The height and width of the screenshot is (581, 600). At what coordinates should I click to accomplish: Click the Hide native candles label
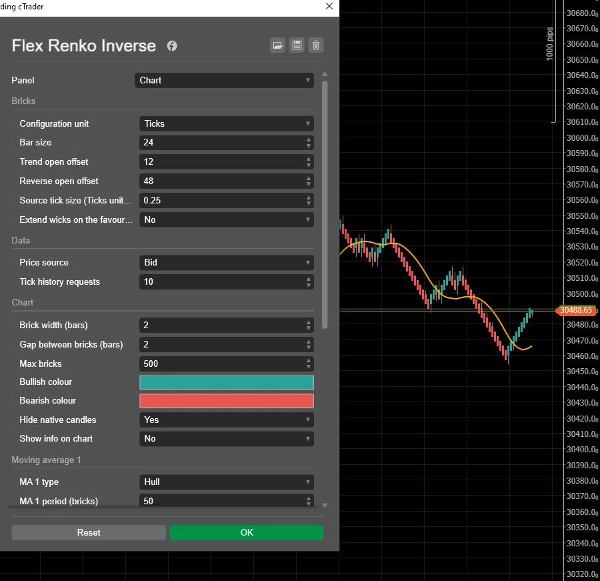[58, 420]
